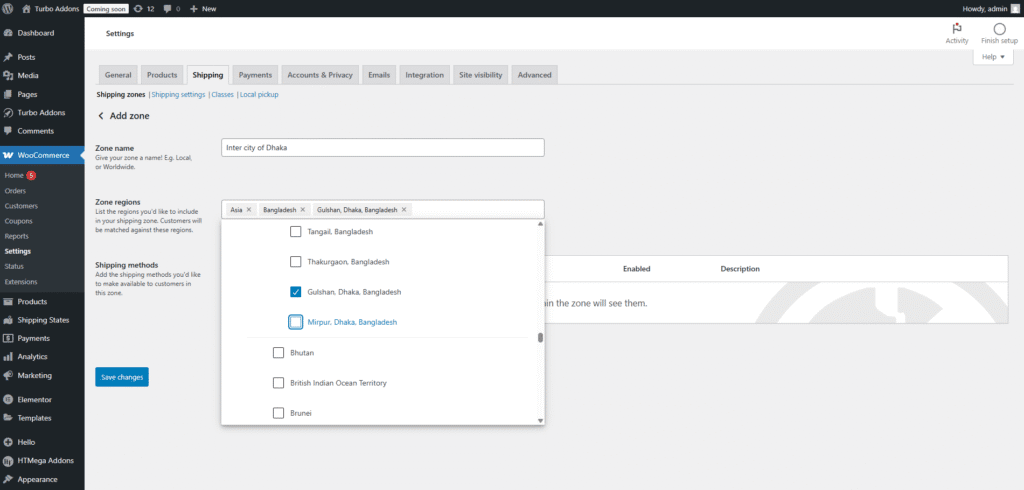
Task: Click the back chevron beside Add zone
Action: (101, 116)
